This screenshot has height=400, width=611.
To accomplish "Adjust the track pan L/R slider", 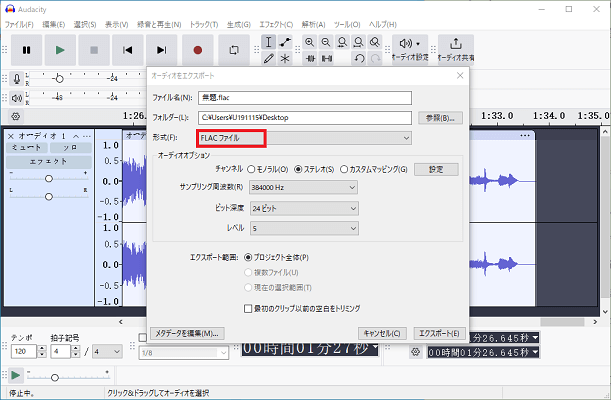I will (x=49, y=197).
